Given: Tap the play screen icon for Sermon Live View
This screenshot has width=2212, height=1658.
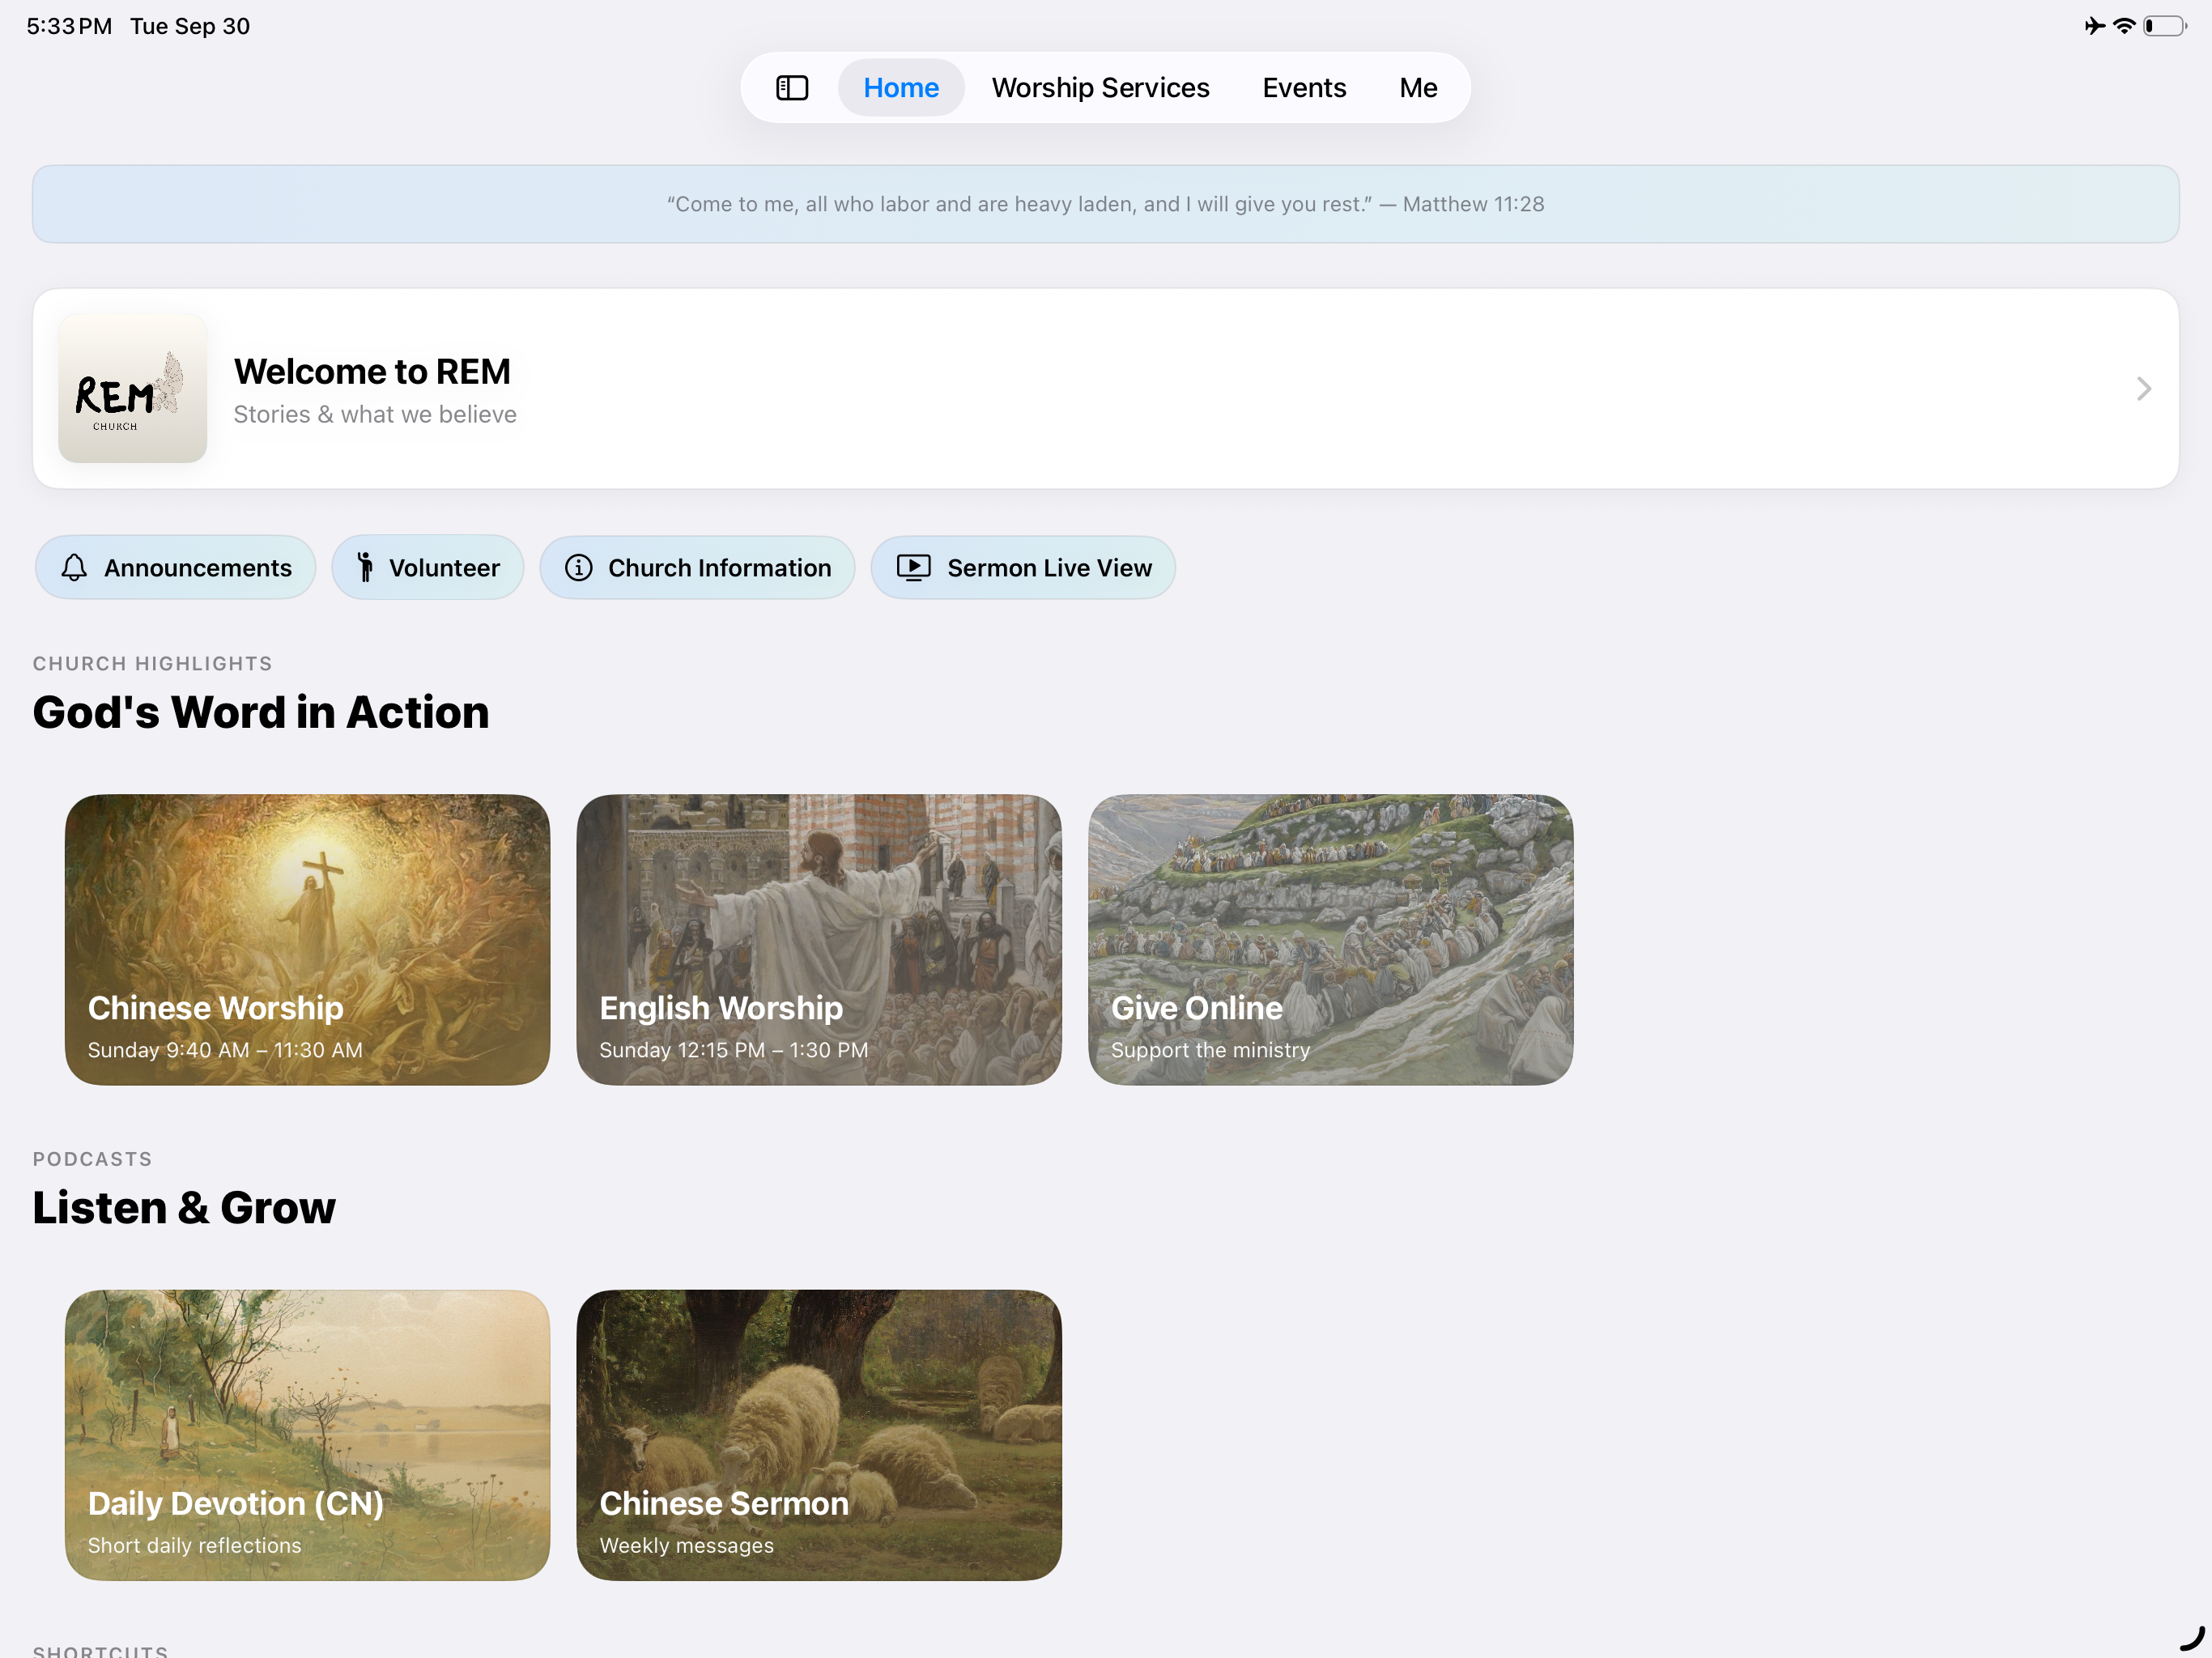Looking at the screenshot, I should tap(914, 568).
